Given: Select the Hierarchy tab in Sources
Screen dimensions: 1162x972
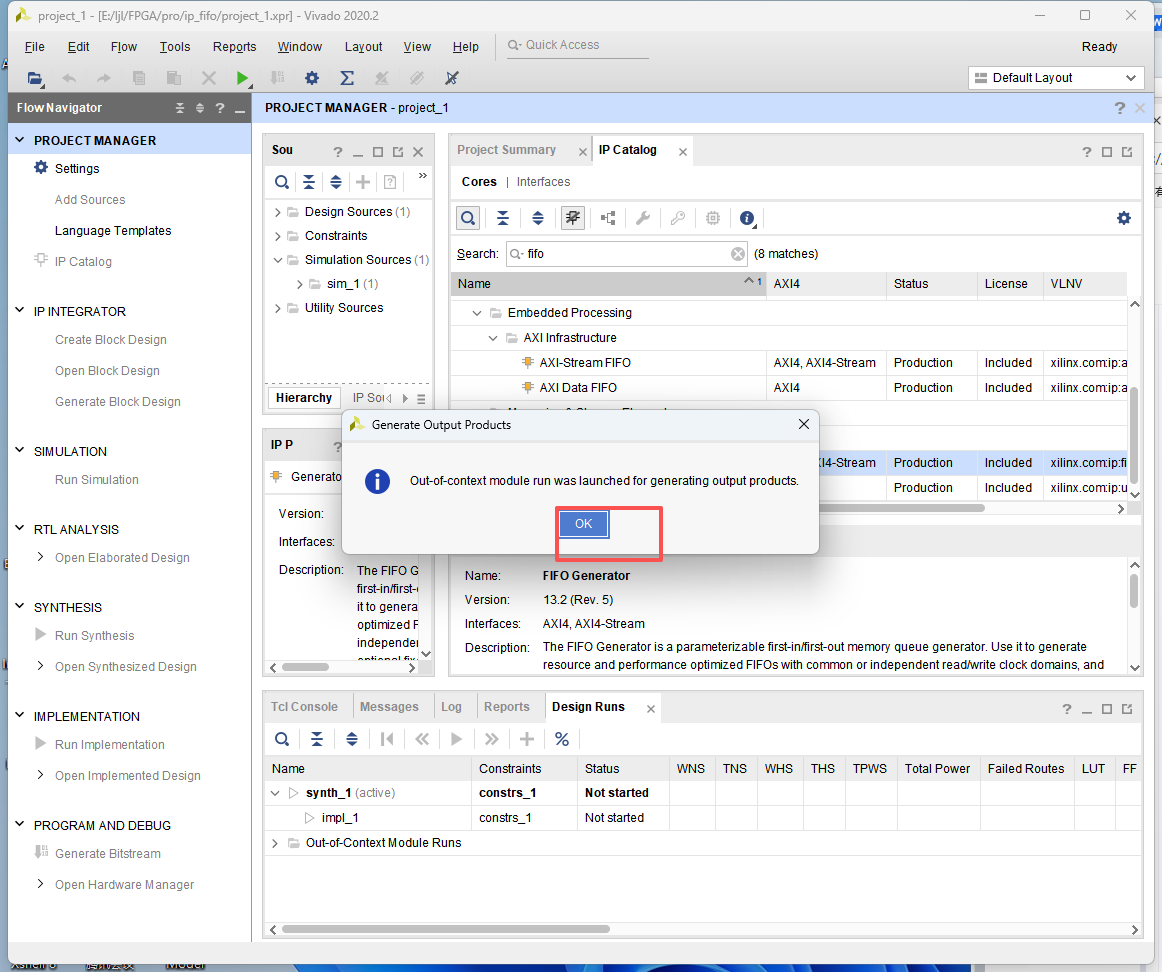Looking at the screenshot, I should [304, 398].
